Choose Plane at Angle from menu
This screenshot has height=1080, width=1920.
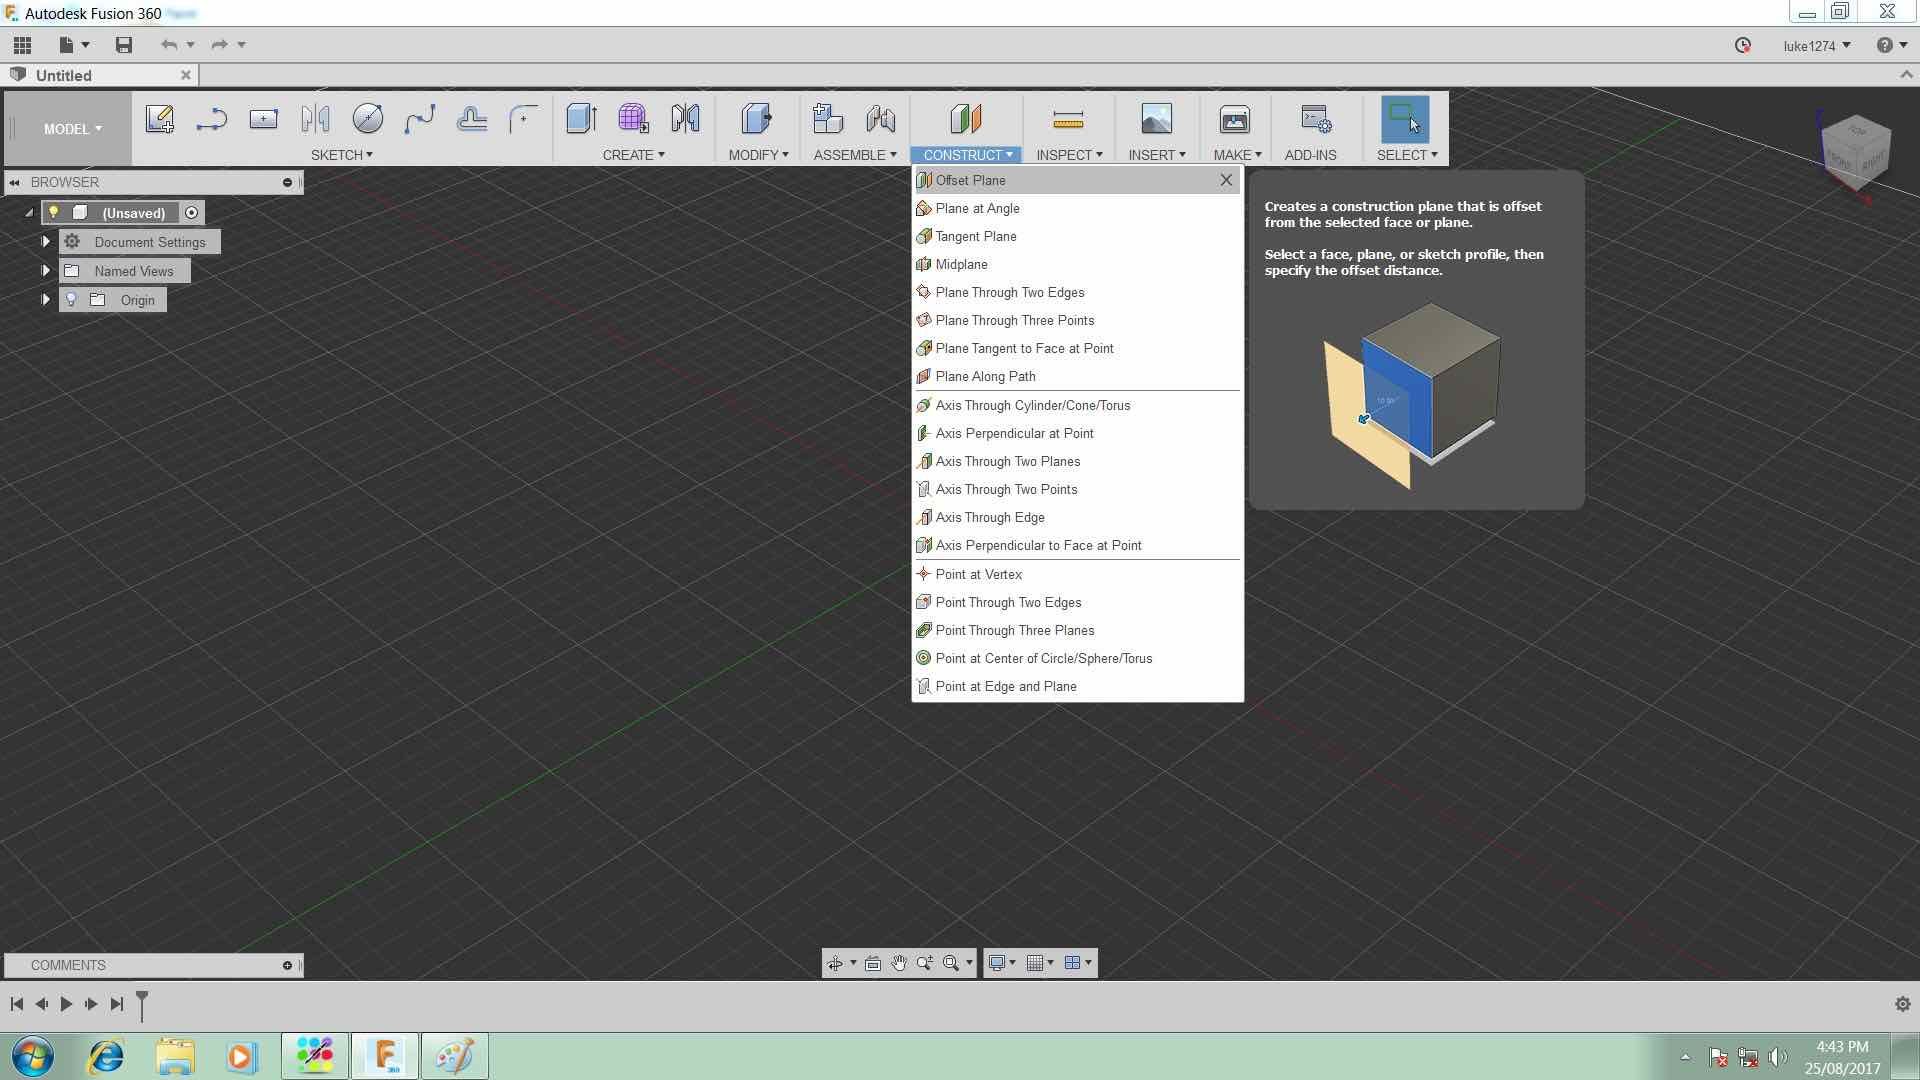pos(1077,208)
